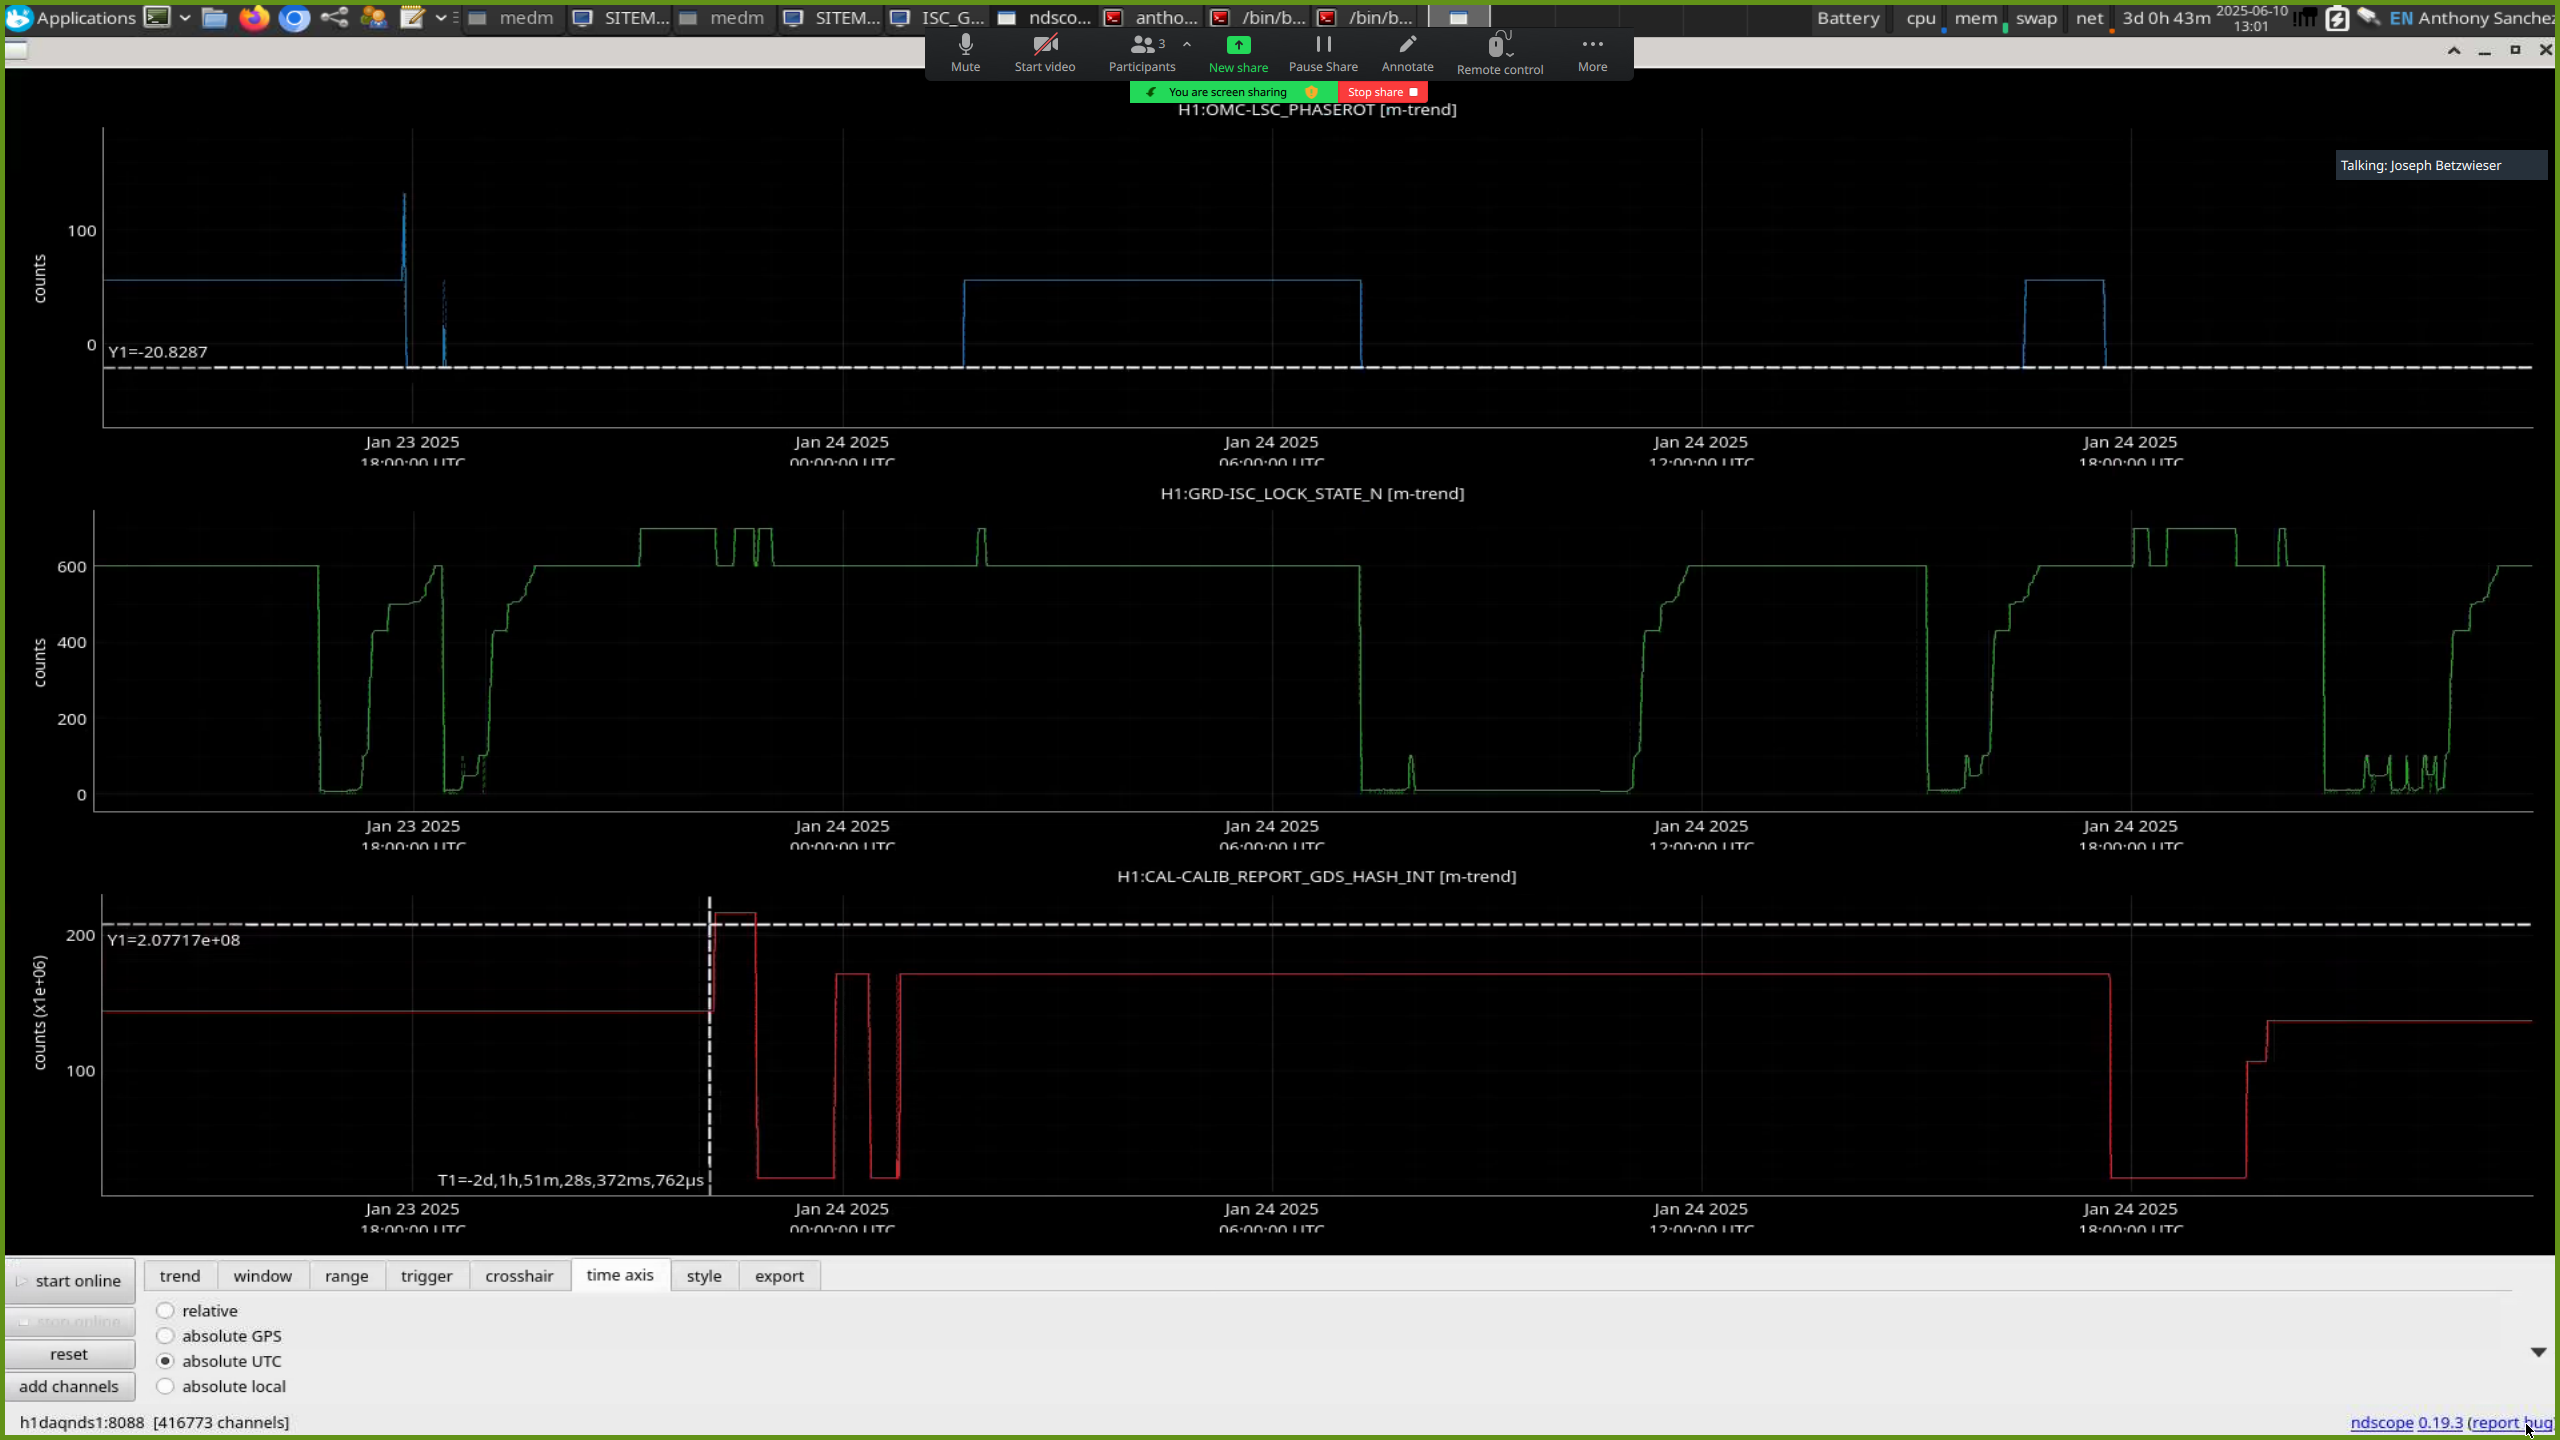
Task: Select the absolute GPS radio button
Action: point(219,1336)
